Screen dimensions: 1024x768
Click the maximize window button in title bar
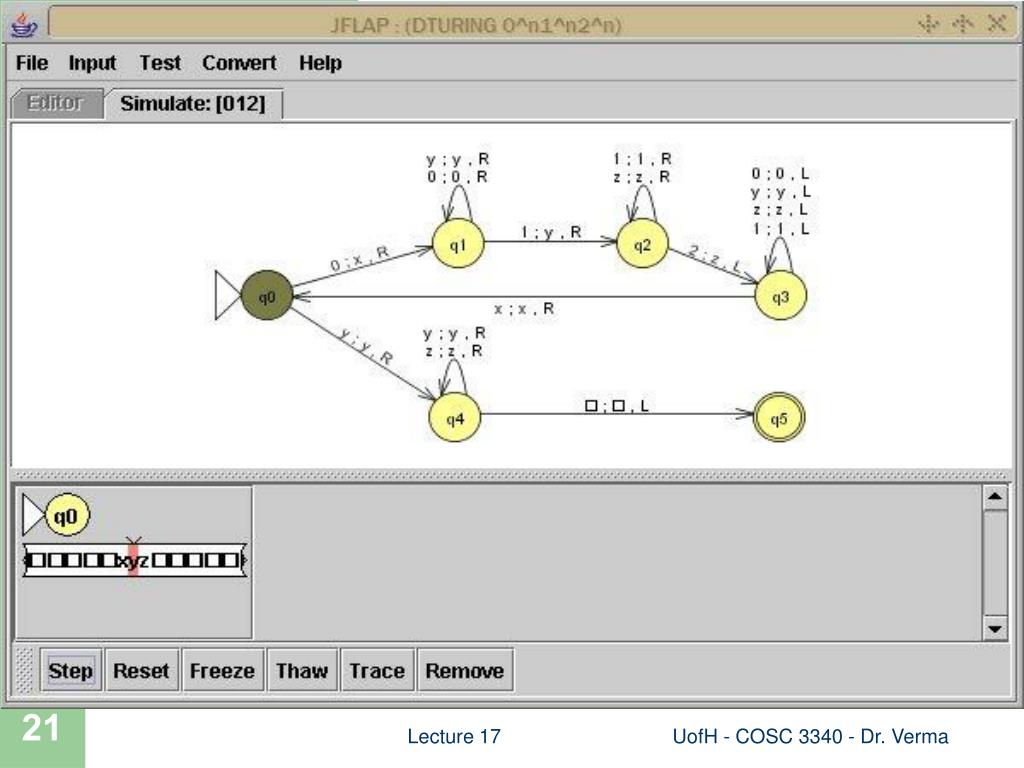[963, 24]
